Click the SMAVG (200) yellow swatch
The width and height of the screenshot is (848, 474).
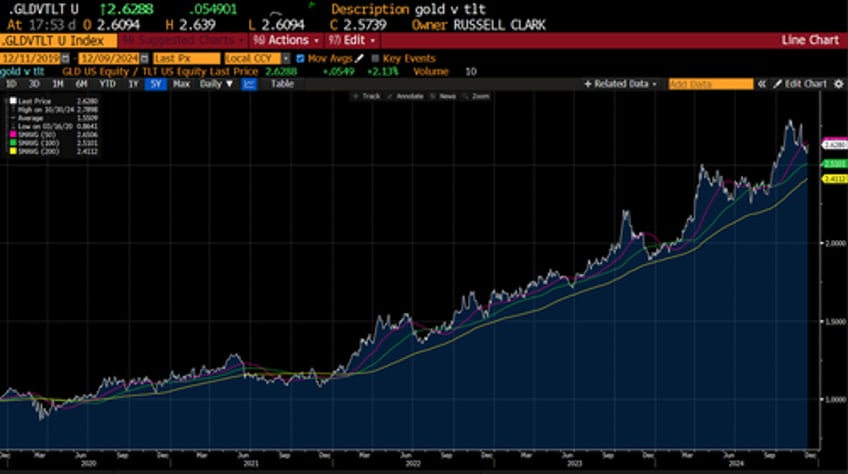coord(13,152)
